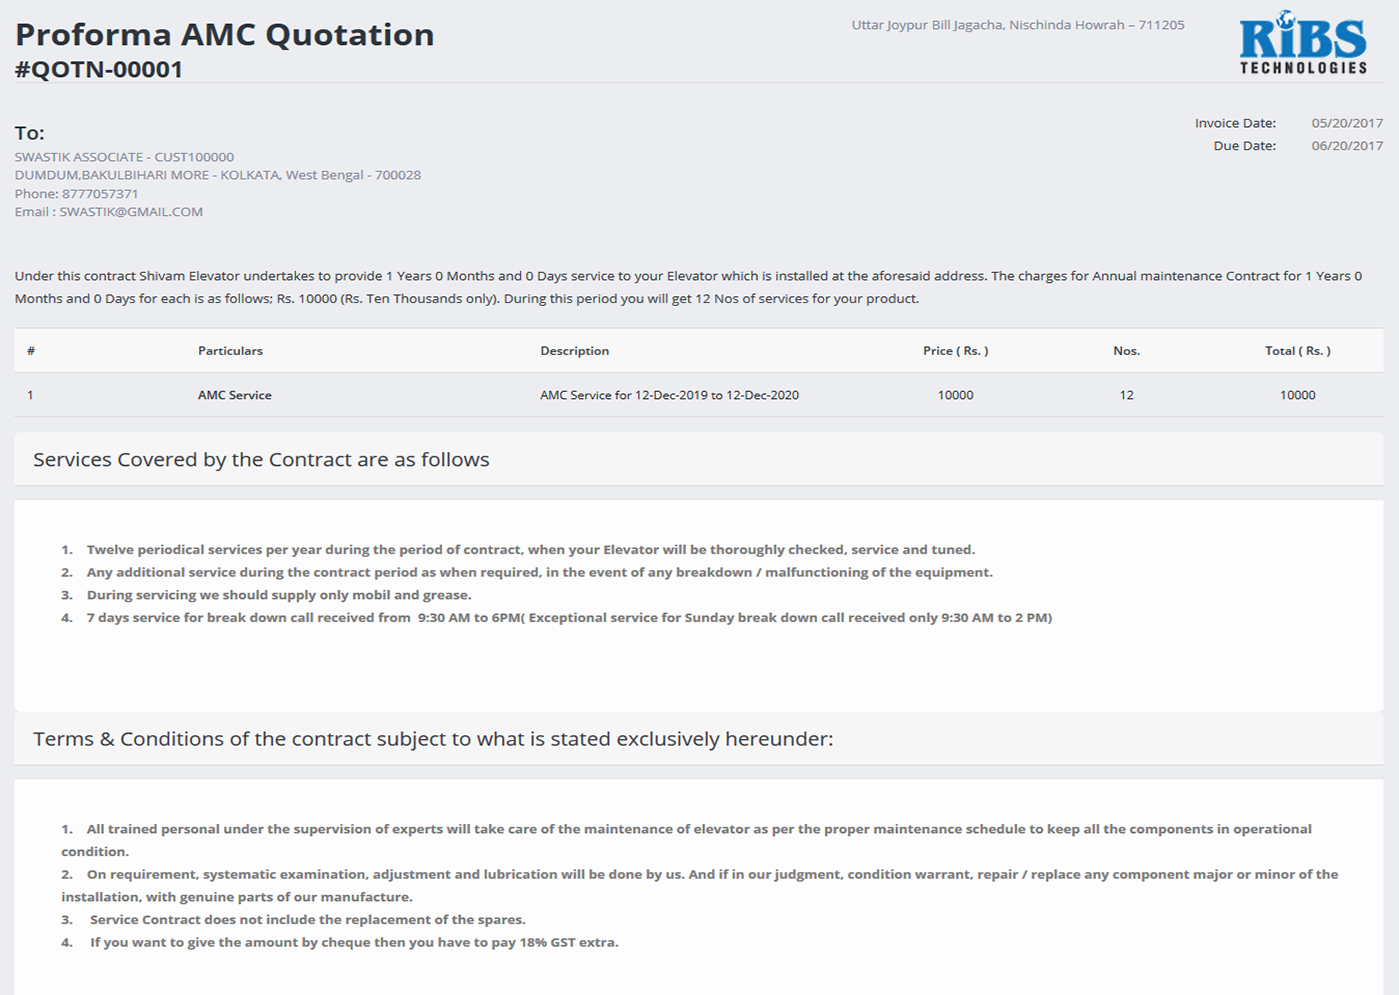Click the Proforma AMC Quotation title

pyautogui.click(x=224, y=35)
